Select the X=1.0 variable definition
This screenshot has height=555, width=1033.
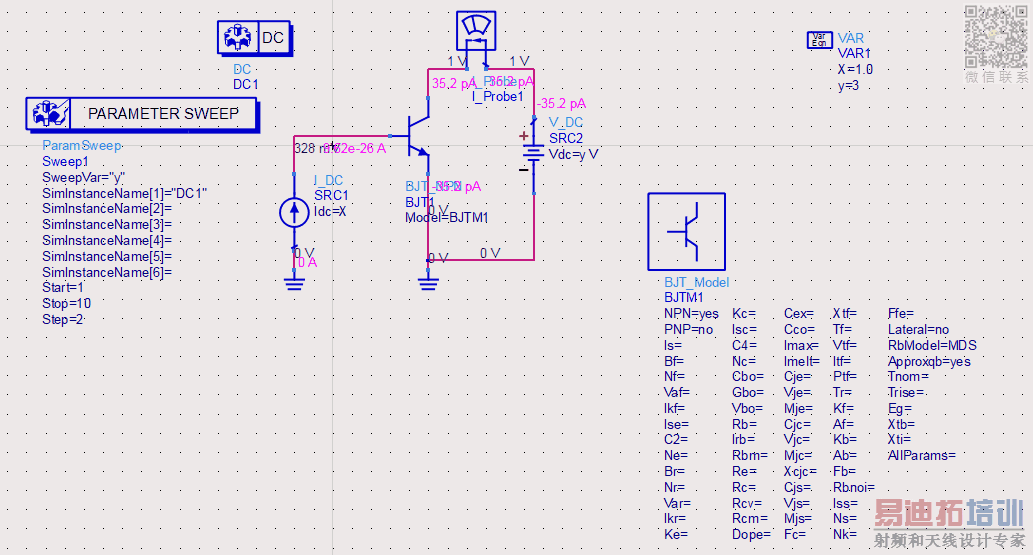point(855,69)
